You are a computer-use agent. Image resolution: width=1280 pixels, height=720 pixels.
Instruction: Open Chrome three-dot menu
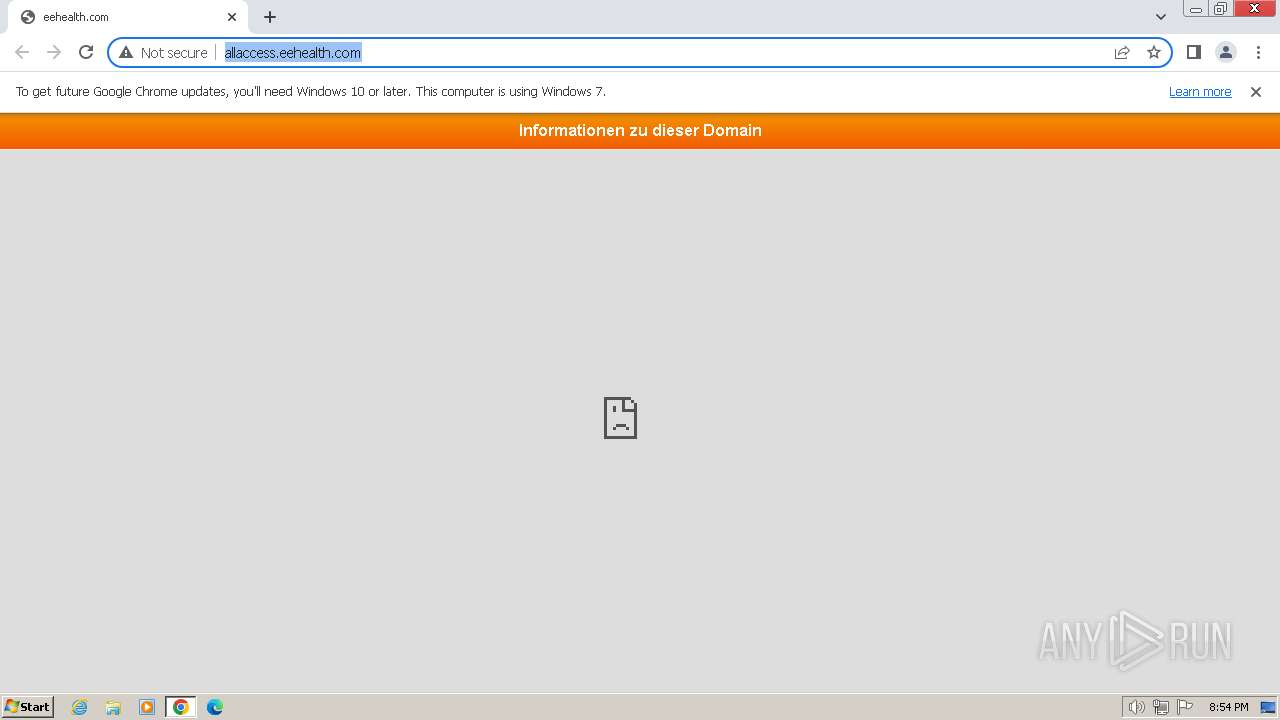tap(1258, 52)
